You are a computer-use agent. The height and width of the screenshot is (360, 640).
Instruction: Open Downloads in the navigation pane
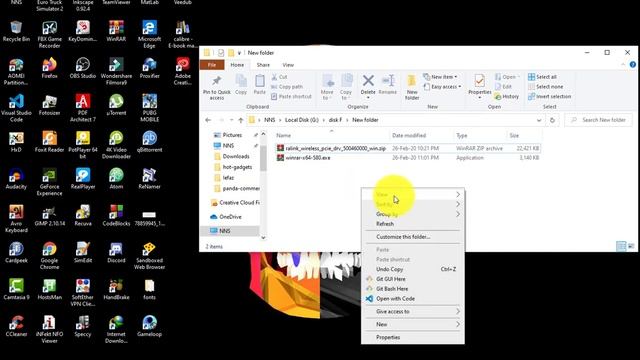pos(236,156)
